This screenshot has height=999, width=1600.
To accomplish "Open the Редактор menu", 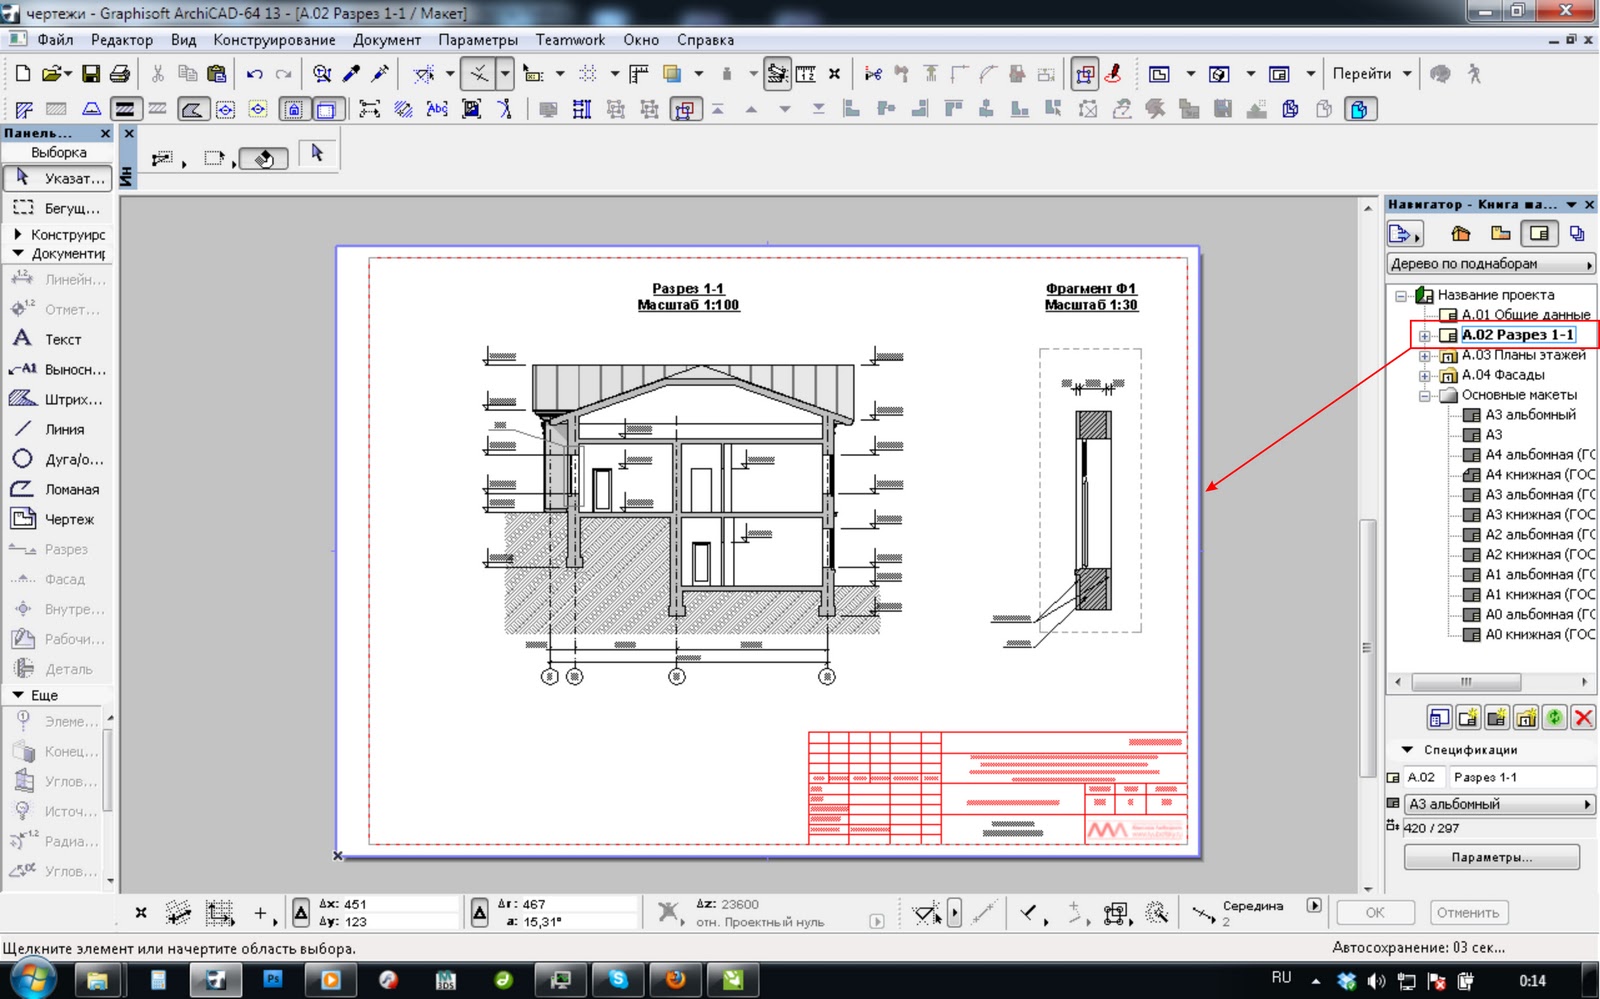I will click(122, 40).
